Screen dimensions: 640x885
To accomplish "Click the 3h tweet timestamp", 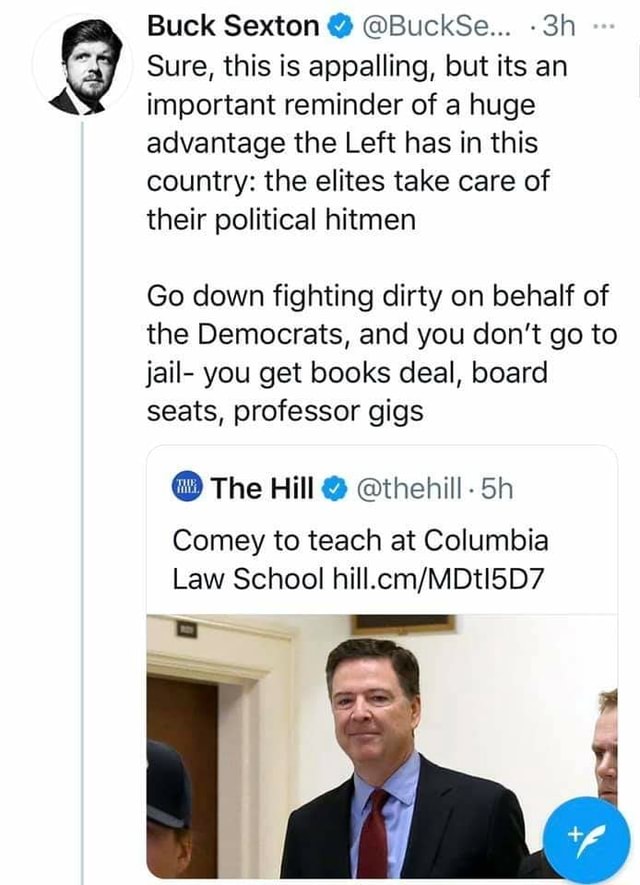I will click(x=559, y=27).
